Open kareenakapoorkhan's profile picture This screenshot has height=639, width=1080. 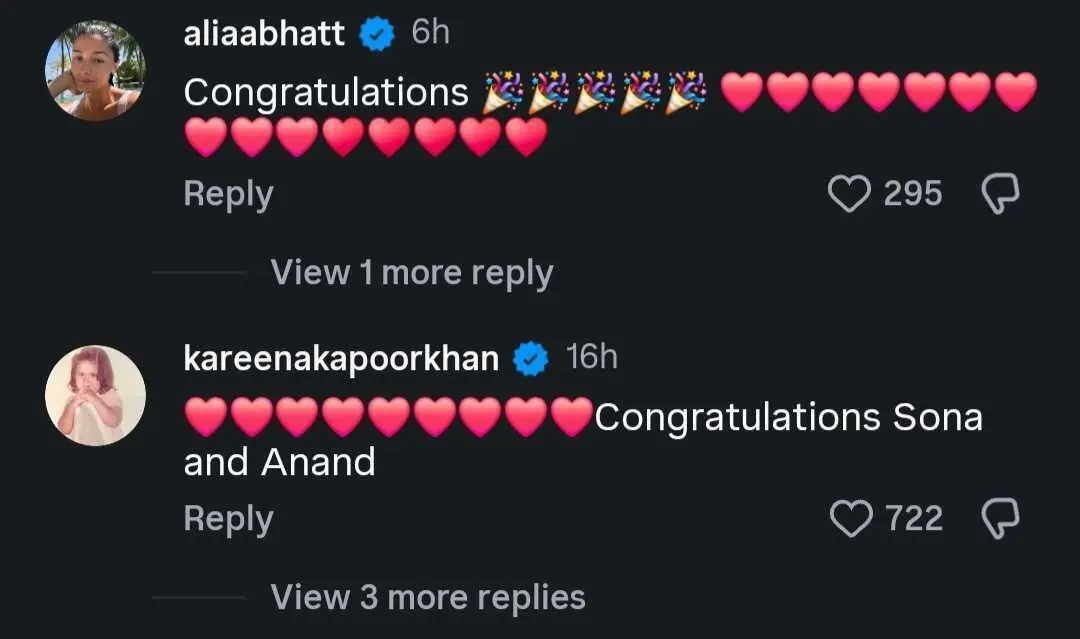point(95,395)
